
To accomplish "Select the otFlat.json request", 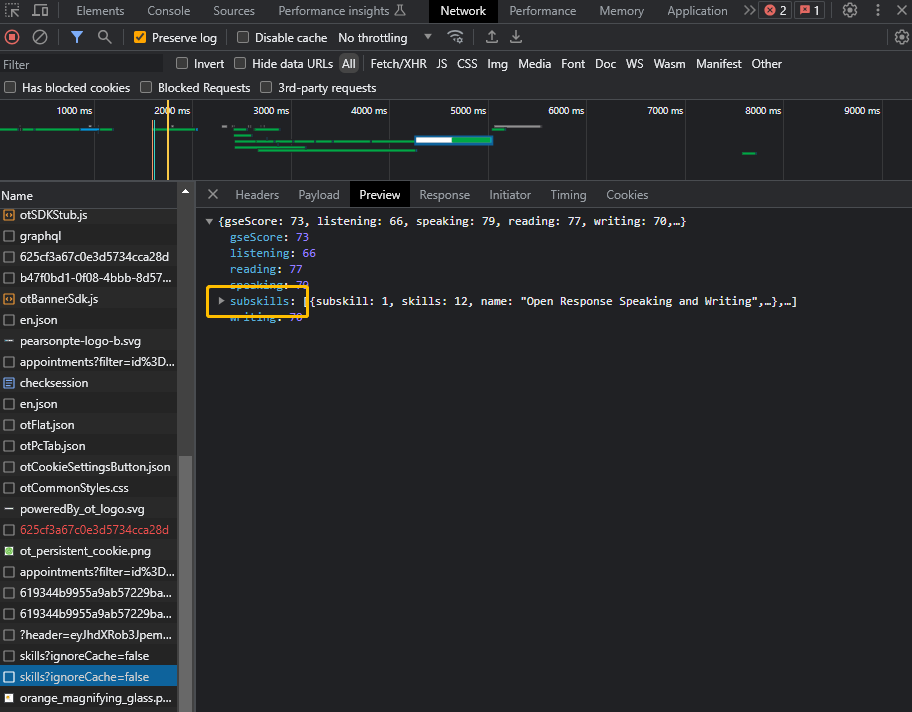I will pos(52,425).
